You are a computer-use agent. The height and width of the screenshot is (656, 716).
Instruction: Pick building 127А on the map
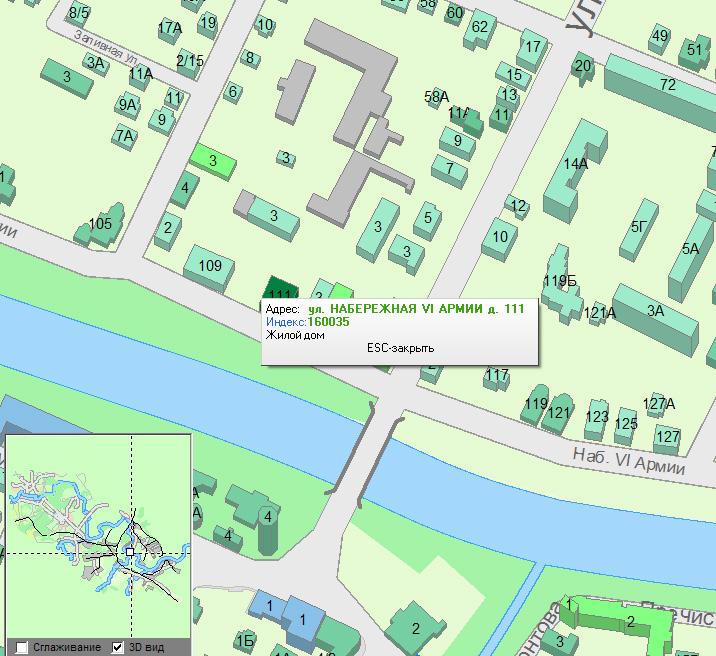point(658,404)
